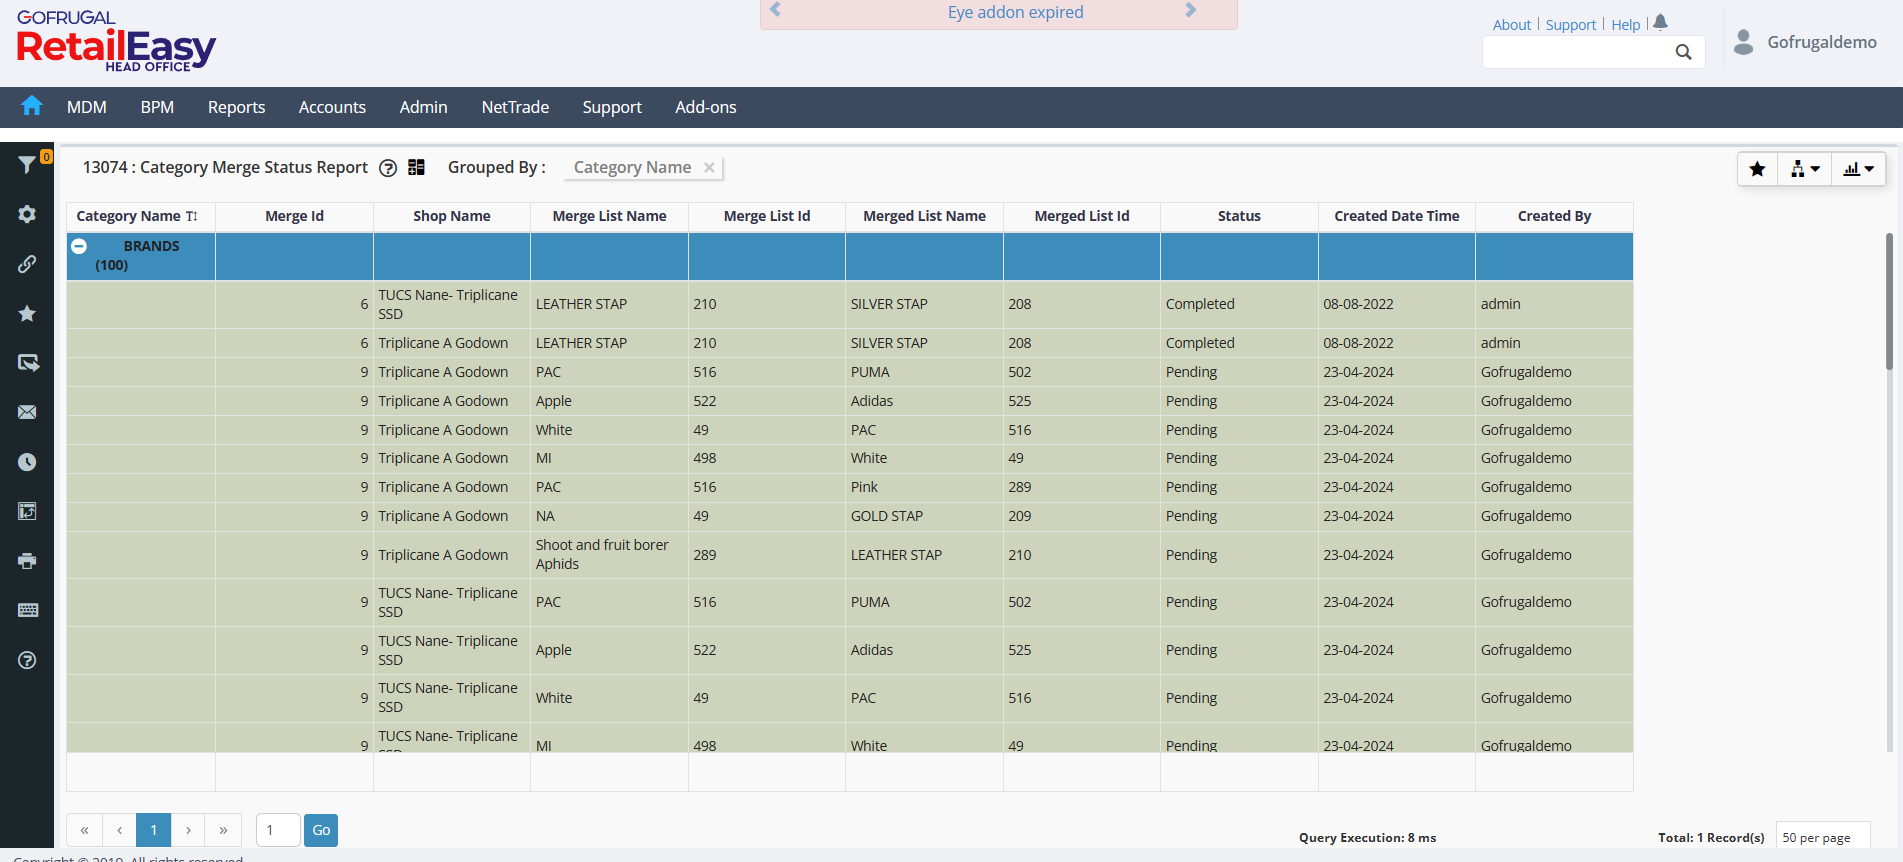Click the envelope email sidebar icon
The width and height of the screenshot is (1903, 862).
coord(27,412)
